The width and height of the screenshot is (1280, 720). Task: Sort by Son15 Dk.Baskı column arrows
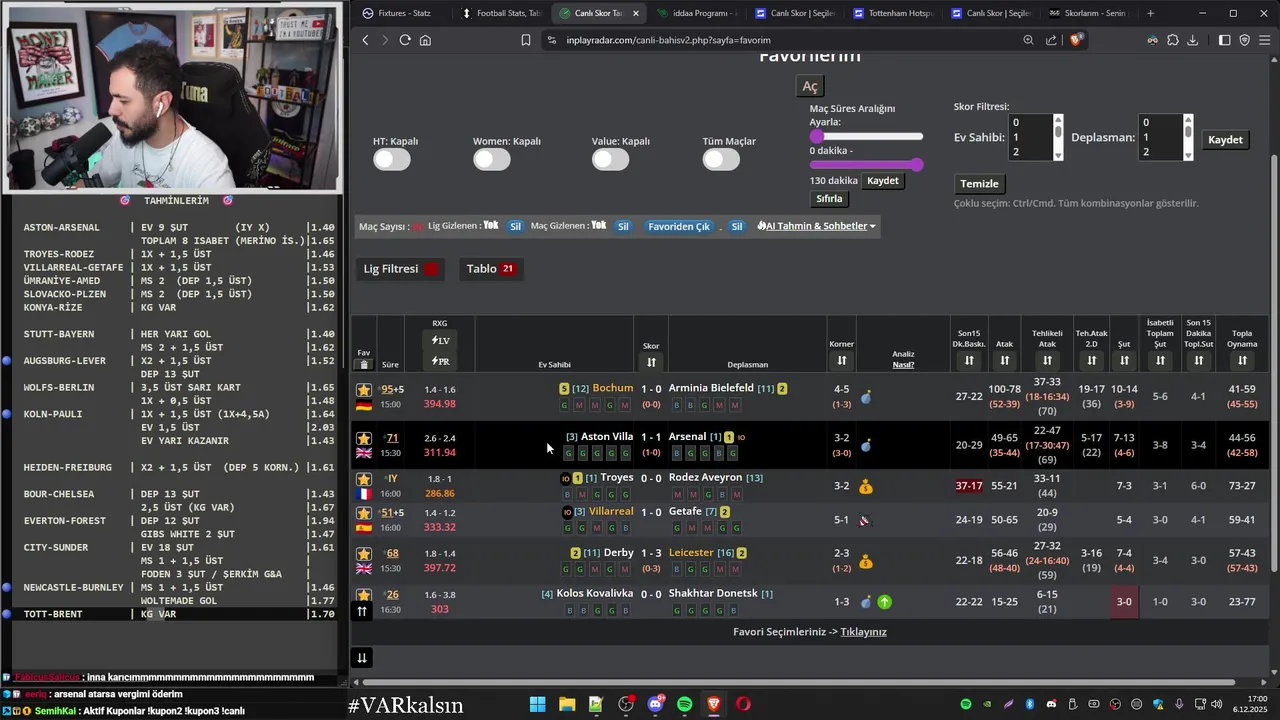968,360
